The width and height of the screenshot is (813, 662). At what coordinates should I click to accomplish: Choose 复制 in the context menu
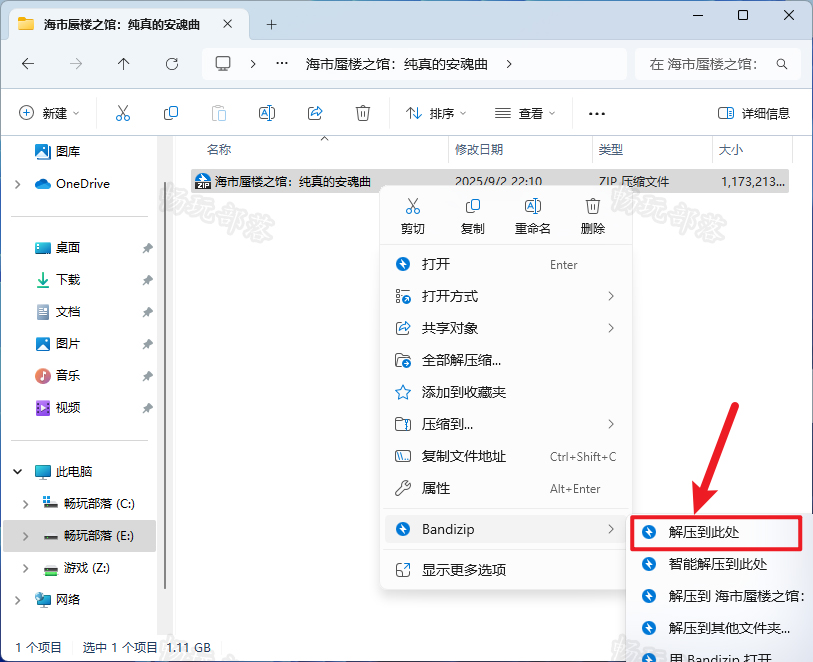[x=472, y=216]
